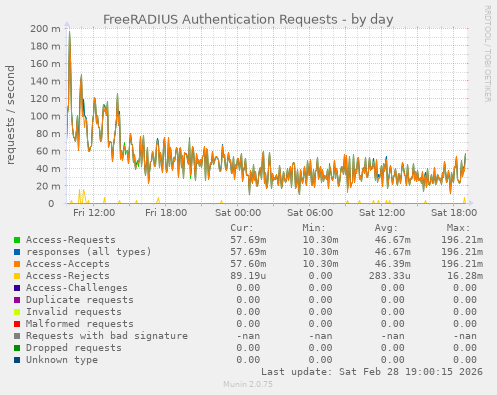The image size is (497, 395).
Task: Click the dark green Dropped requests swatch
Action: pos(17,348)
